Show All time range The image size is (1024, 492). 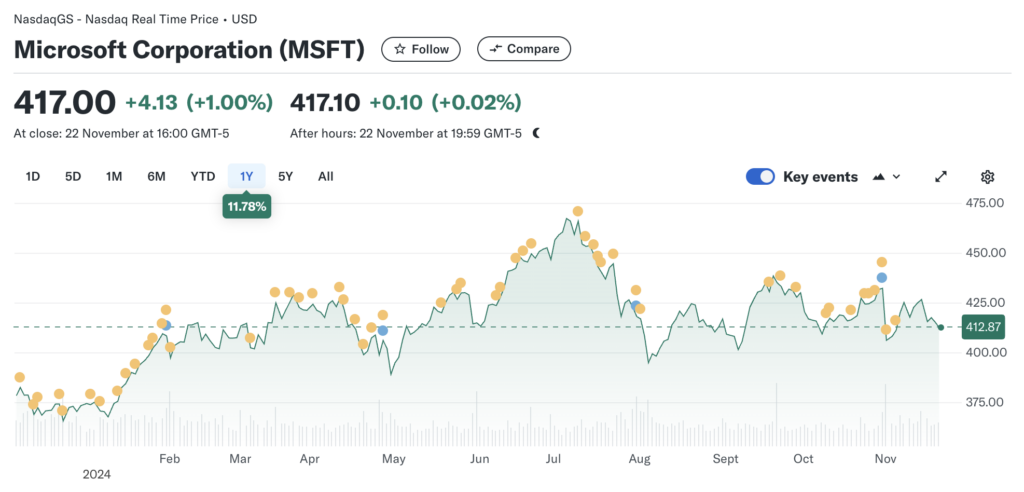[325, 177]
